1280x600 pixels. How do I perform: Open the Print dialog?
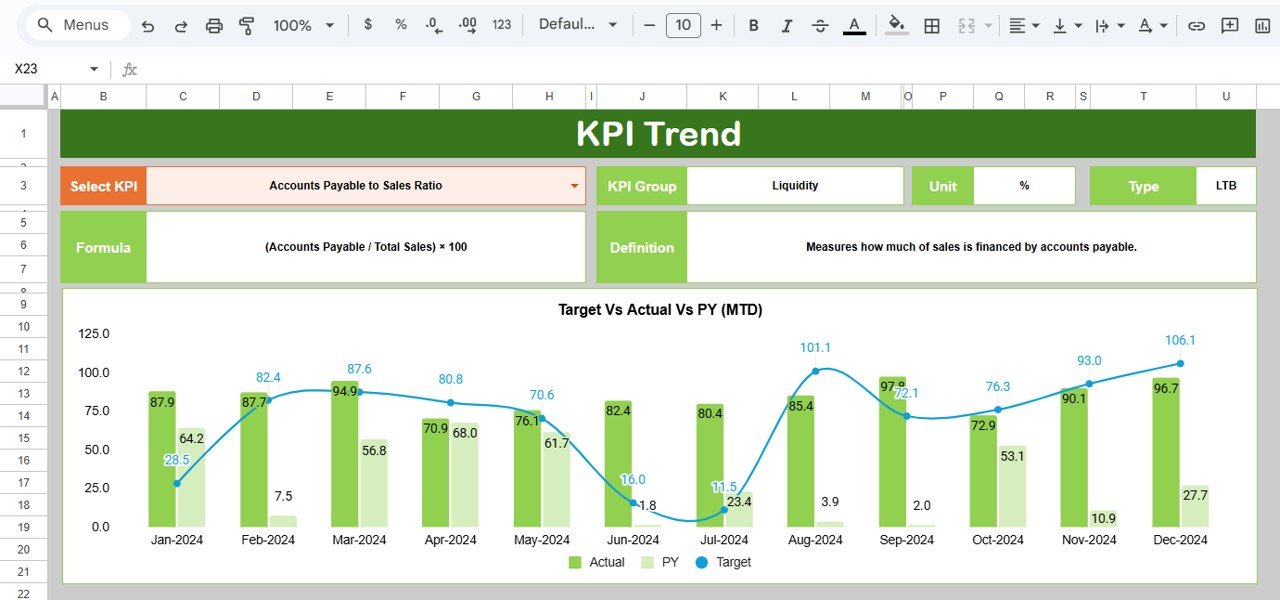[x=214, y=25]
